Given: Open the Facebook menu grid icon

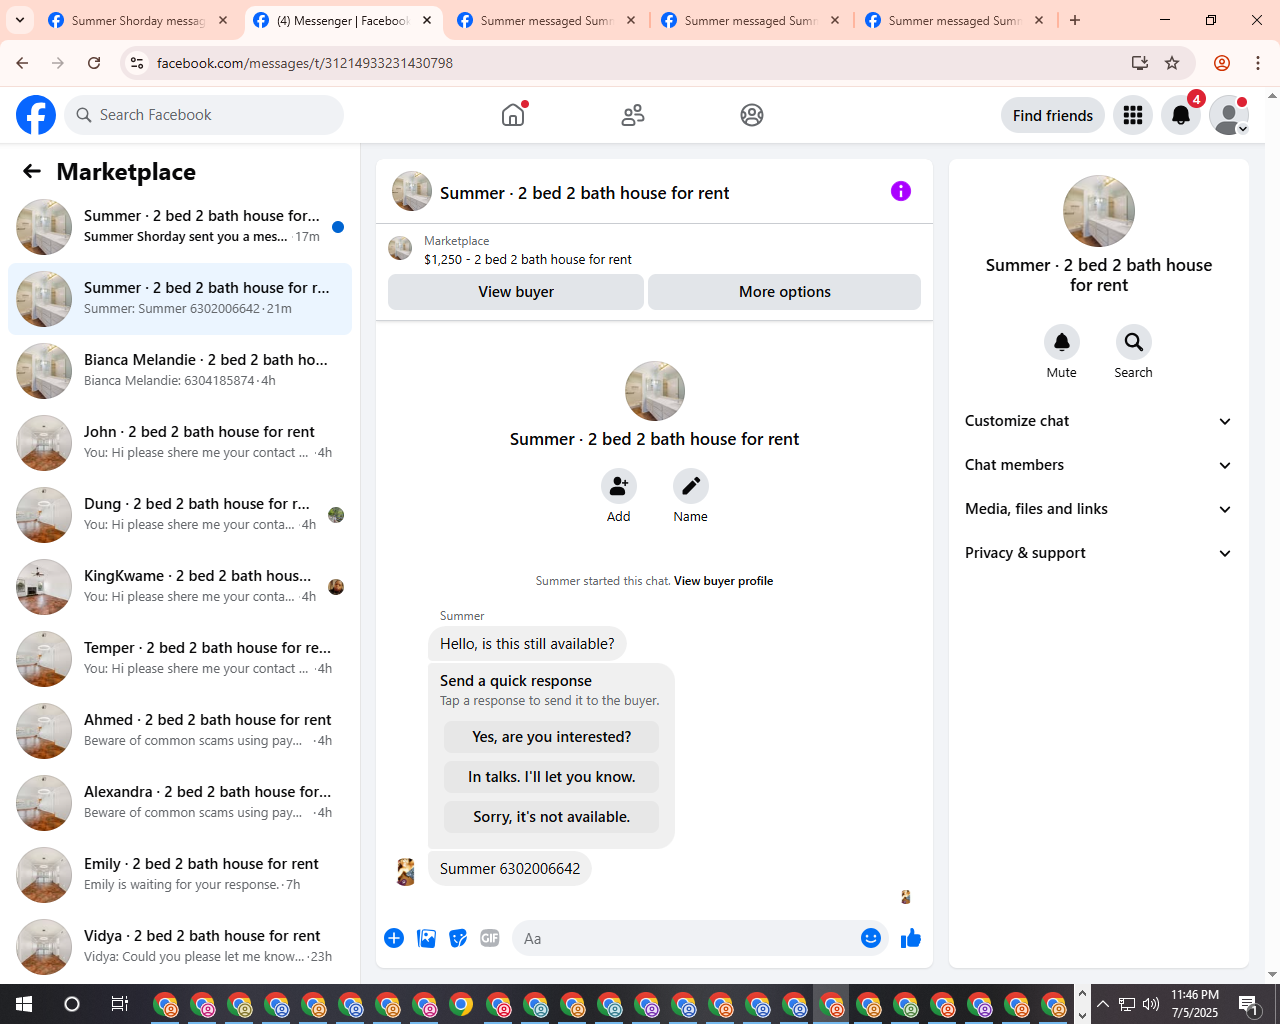Looking at the screenshot, I should point(1133,115).
